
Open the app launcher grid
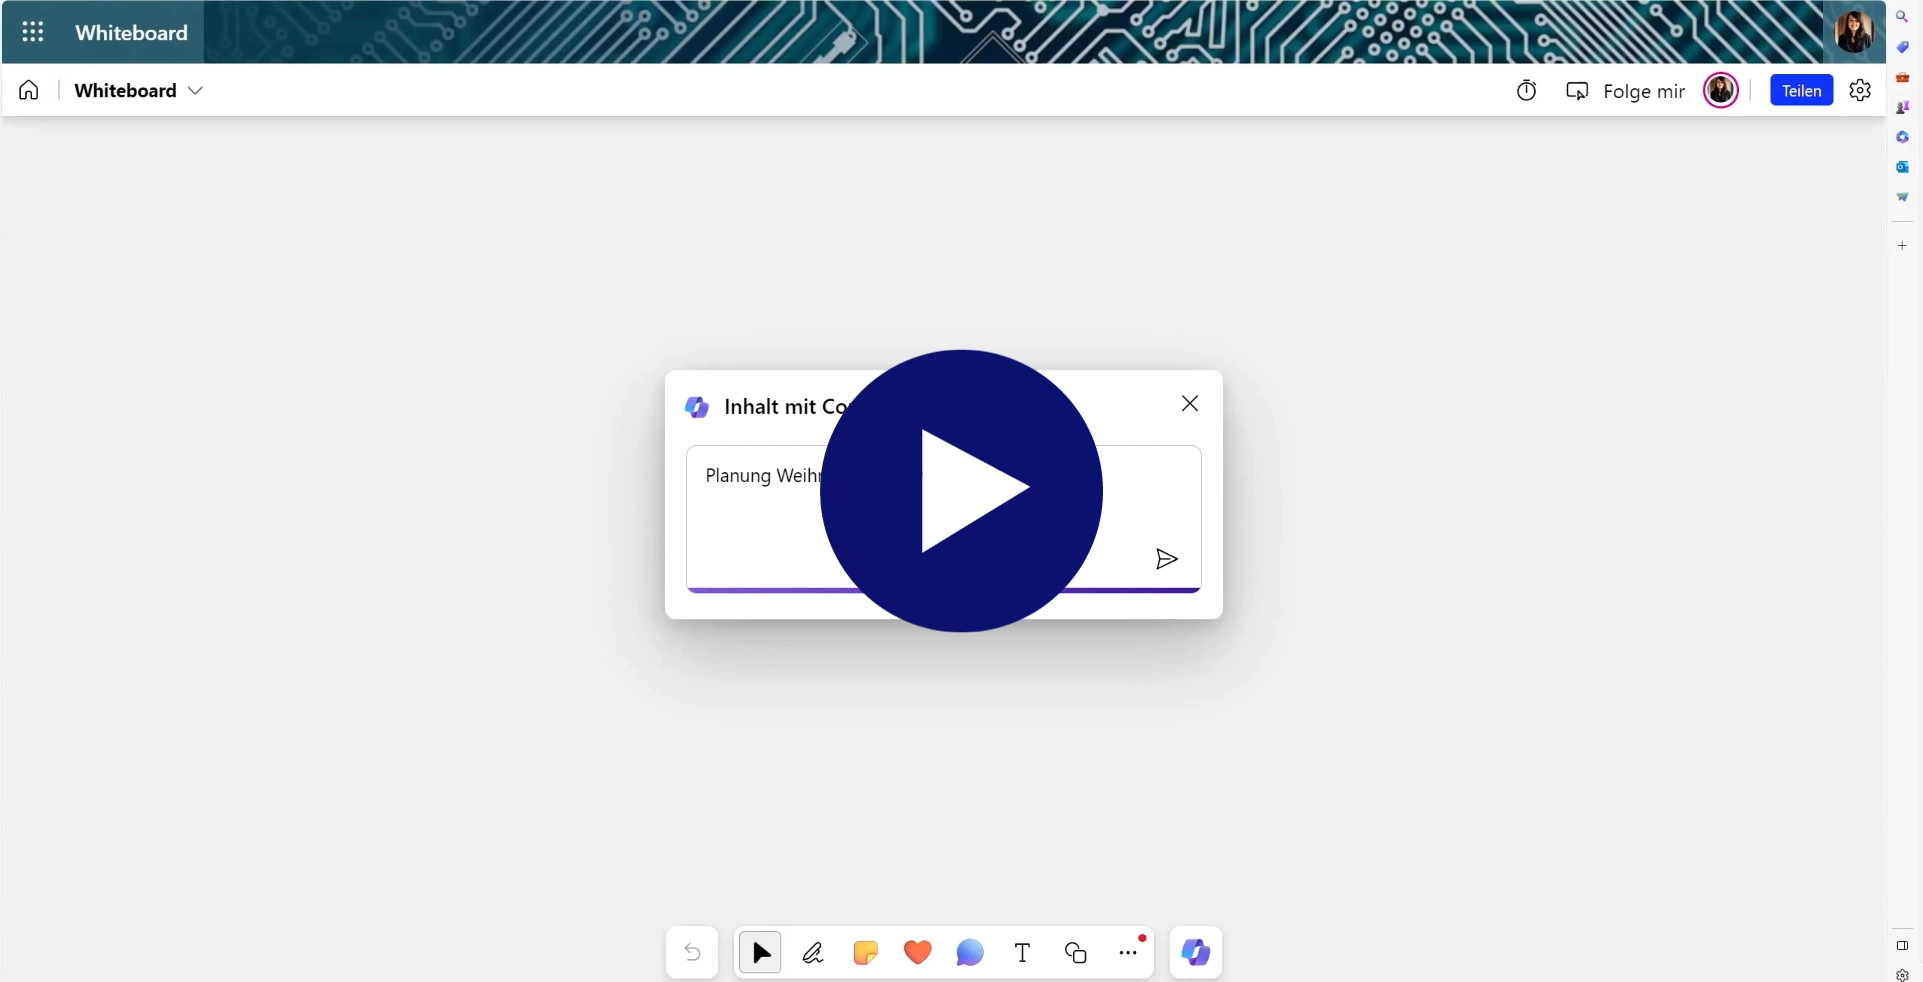pyautogui.click(x=33, y=32)
